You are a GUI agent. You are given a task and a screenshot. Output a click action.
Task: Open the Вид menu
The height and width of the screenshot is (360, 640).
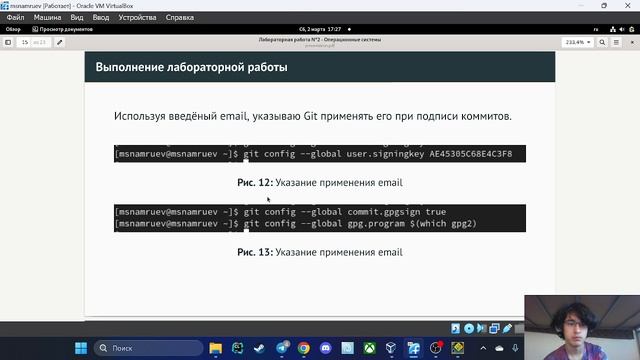click(77, 18)
